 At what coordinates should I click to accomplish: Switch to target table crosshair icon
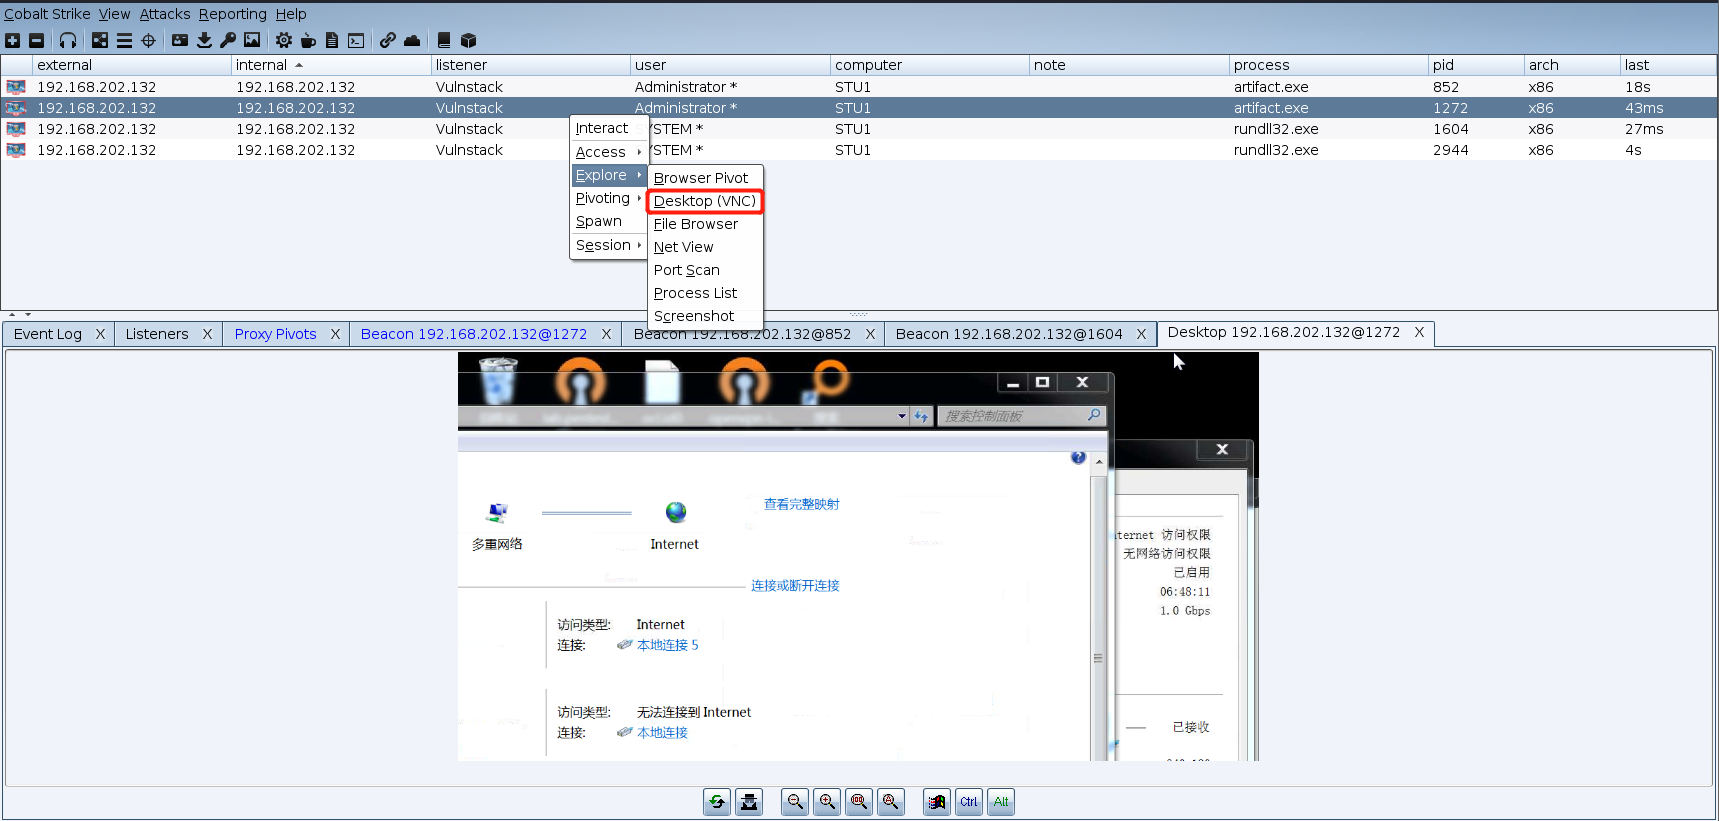click(x=149, y=40)
